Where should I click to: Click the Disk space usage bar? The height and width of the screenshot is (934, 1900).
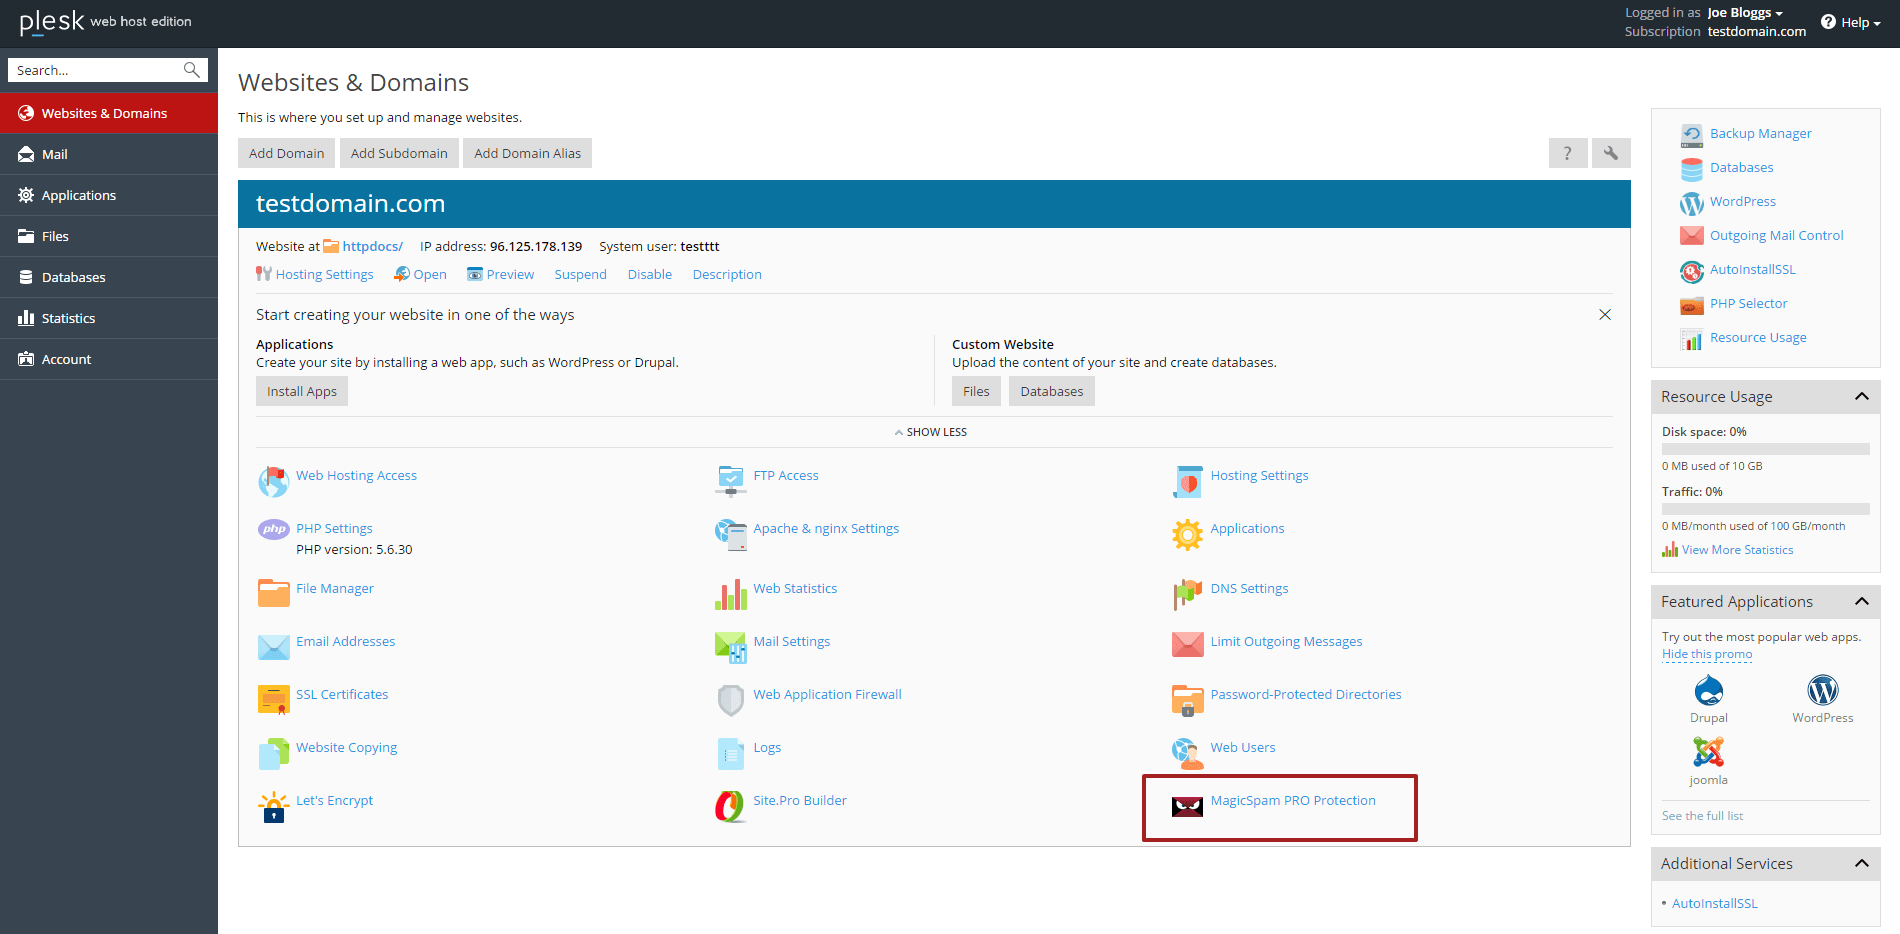click(1765, 449)
